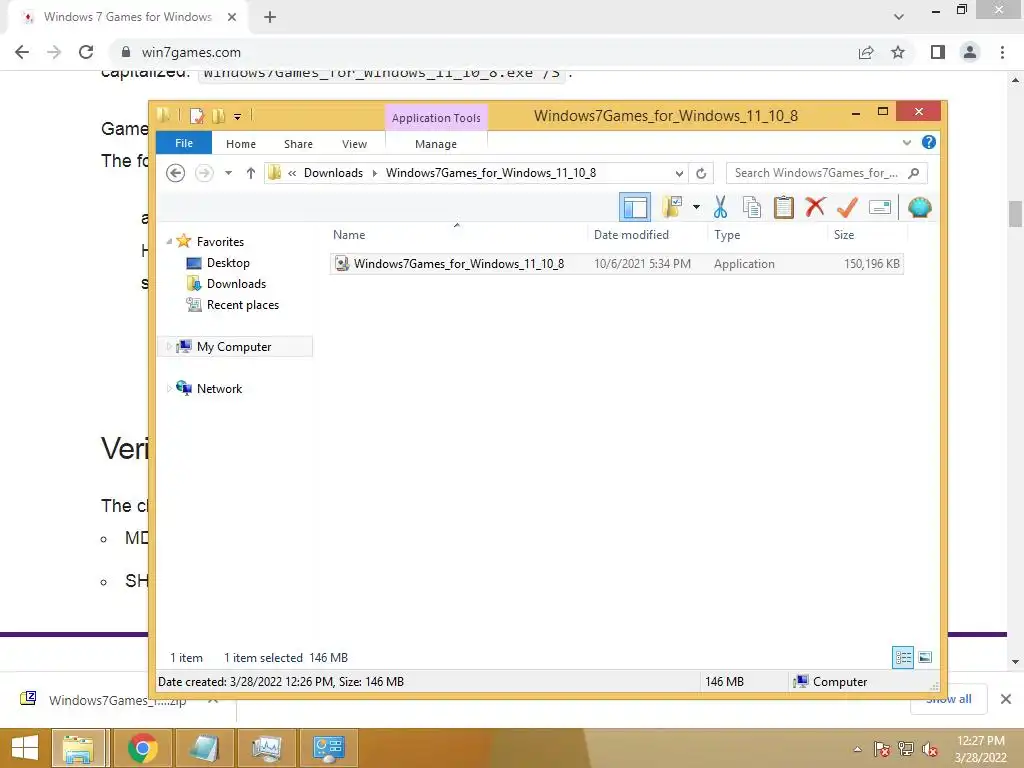Screen dimensions: 1024x768
Task: Open the File ribbon tab
Action: pyautogui.click(x=184, y=143)
